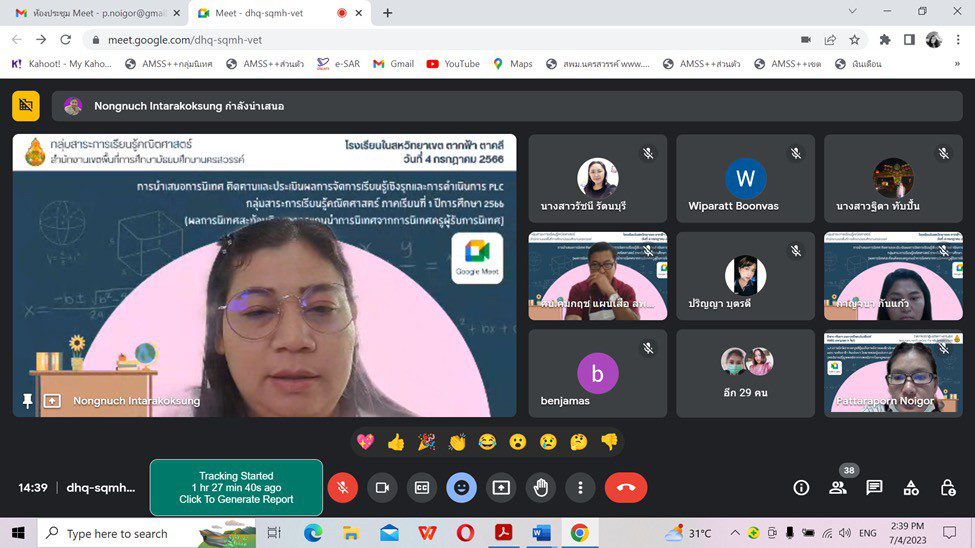
Task: Share this page icon in address bar
Action: [x=830, y=40]
